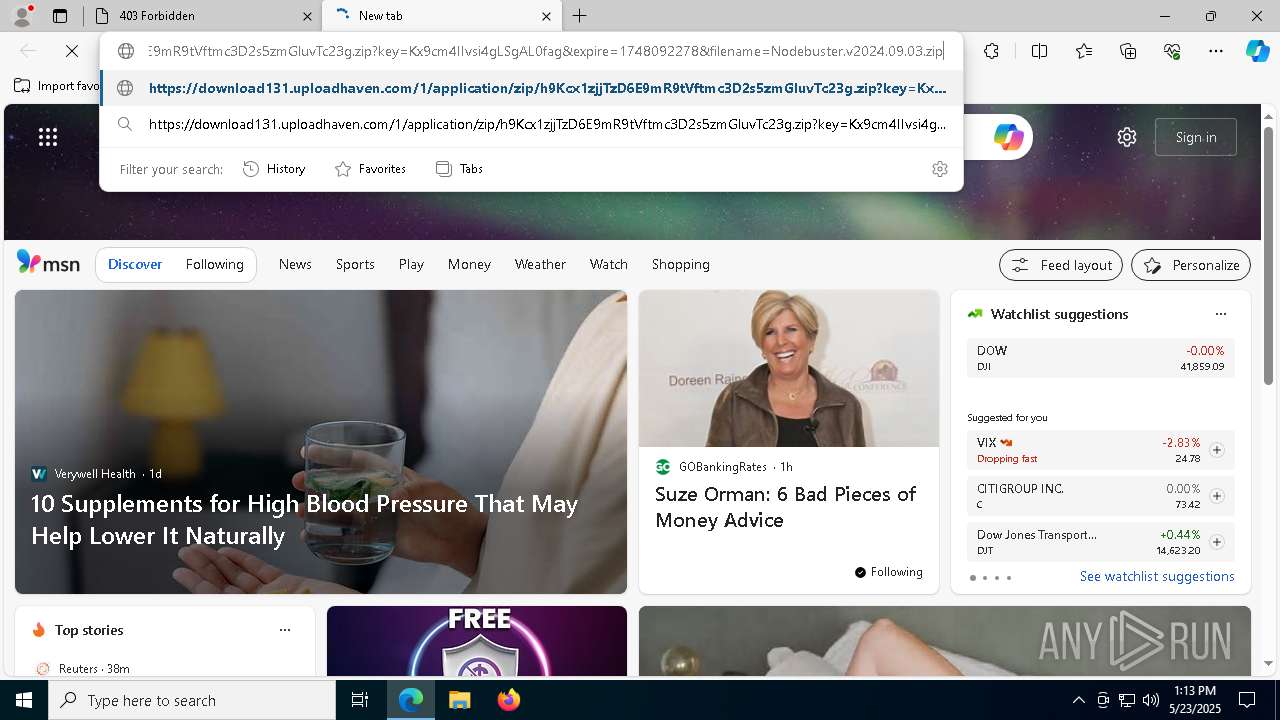Image resolution: width=1280 pixels, height=720 pixels.
Task: Click the Sign in button
Action: coord(1196,137)
